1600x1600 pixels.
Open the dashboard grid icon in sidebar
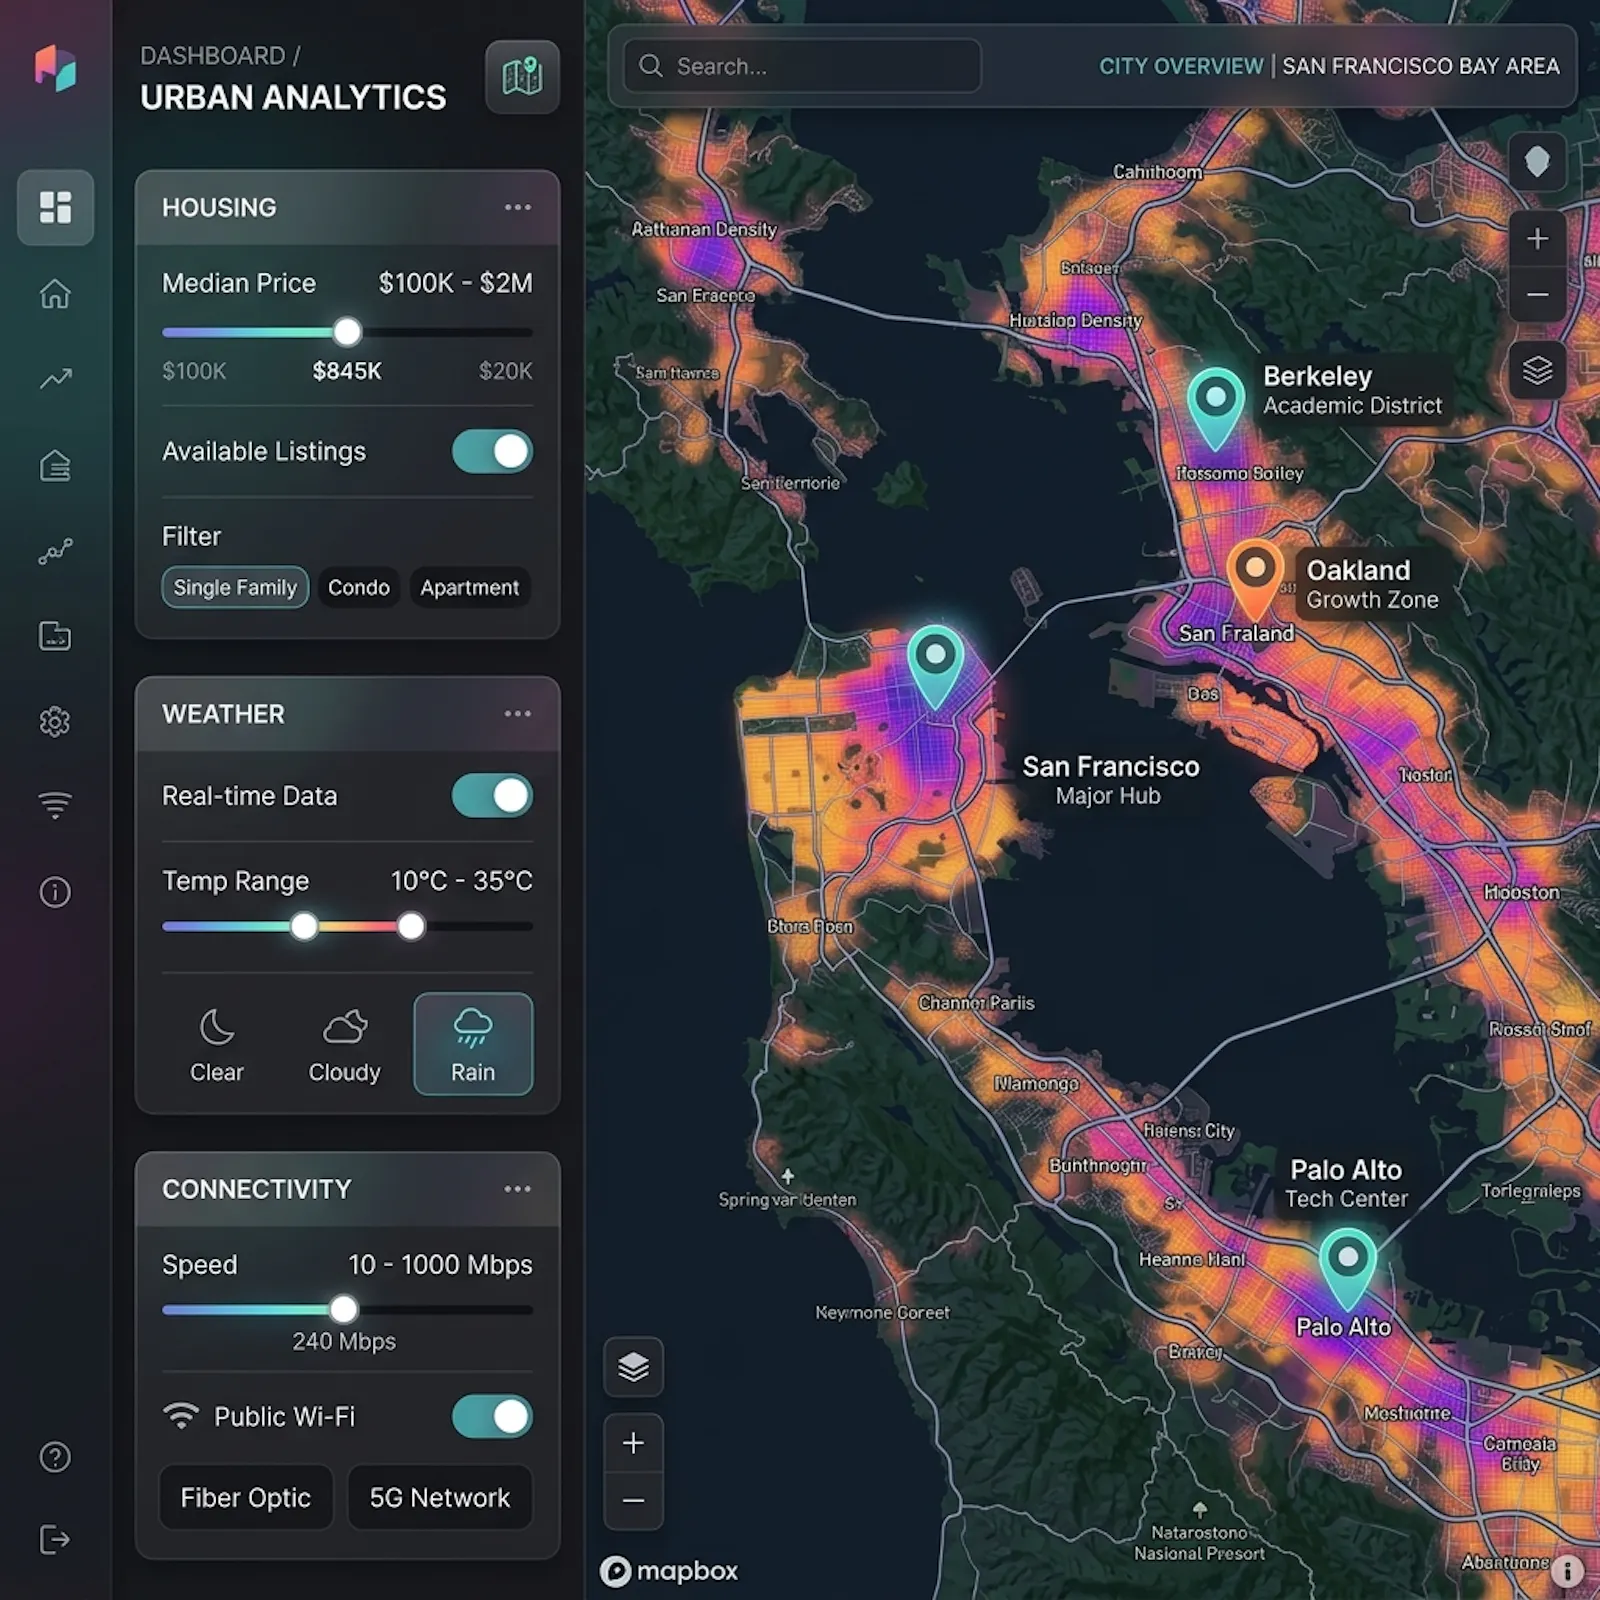click(x=55, y=207)
